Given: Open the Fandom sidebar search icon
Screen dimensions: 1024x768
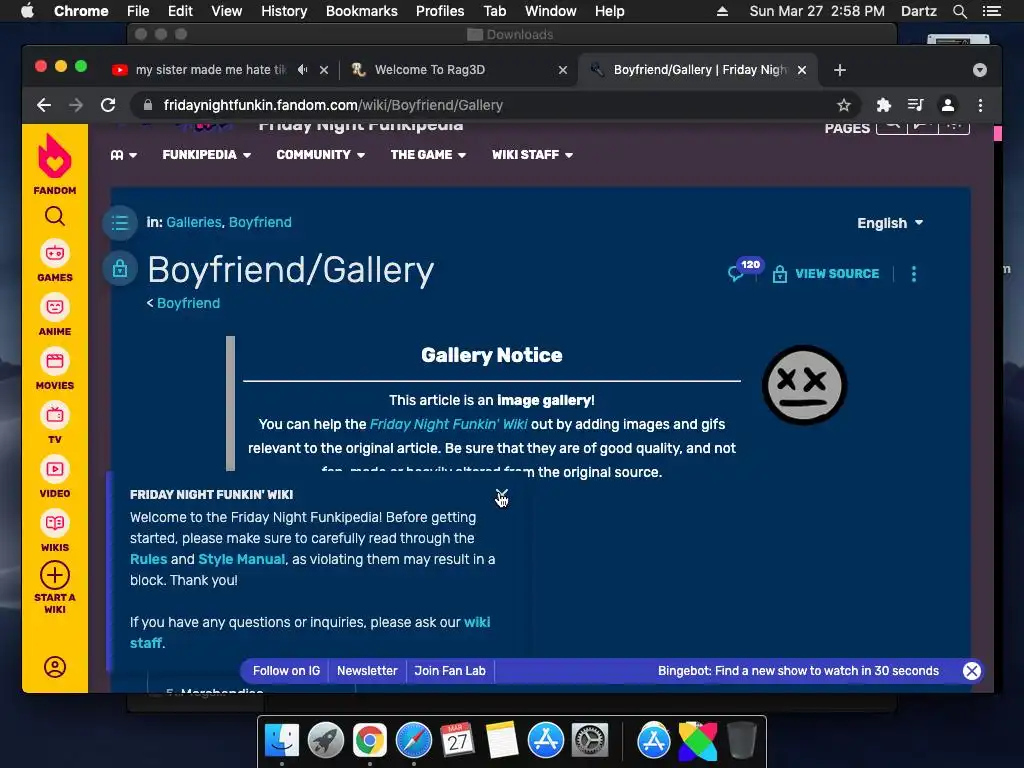Looking at the screenshot, I should (x=55, y=216).
